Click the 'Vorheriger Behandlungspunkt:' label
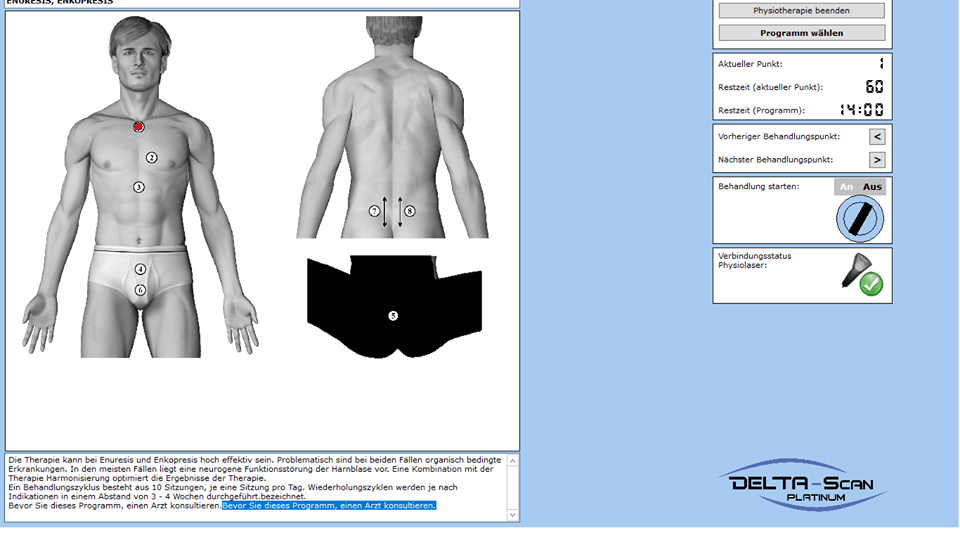 [779, 137]
